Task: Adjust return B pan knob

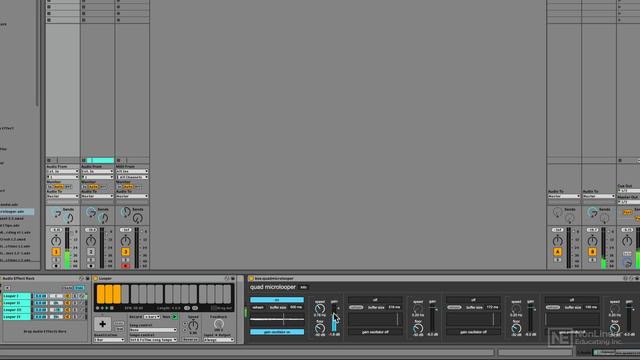Action: [x=592, y=241]
